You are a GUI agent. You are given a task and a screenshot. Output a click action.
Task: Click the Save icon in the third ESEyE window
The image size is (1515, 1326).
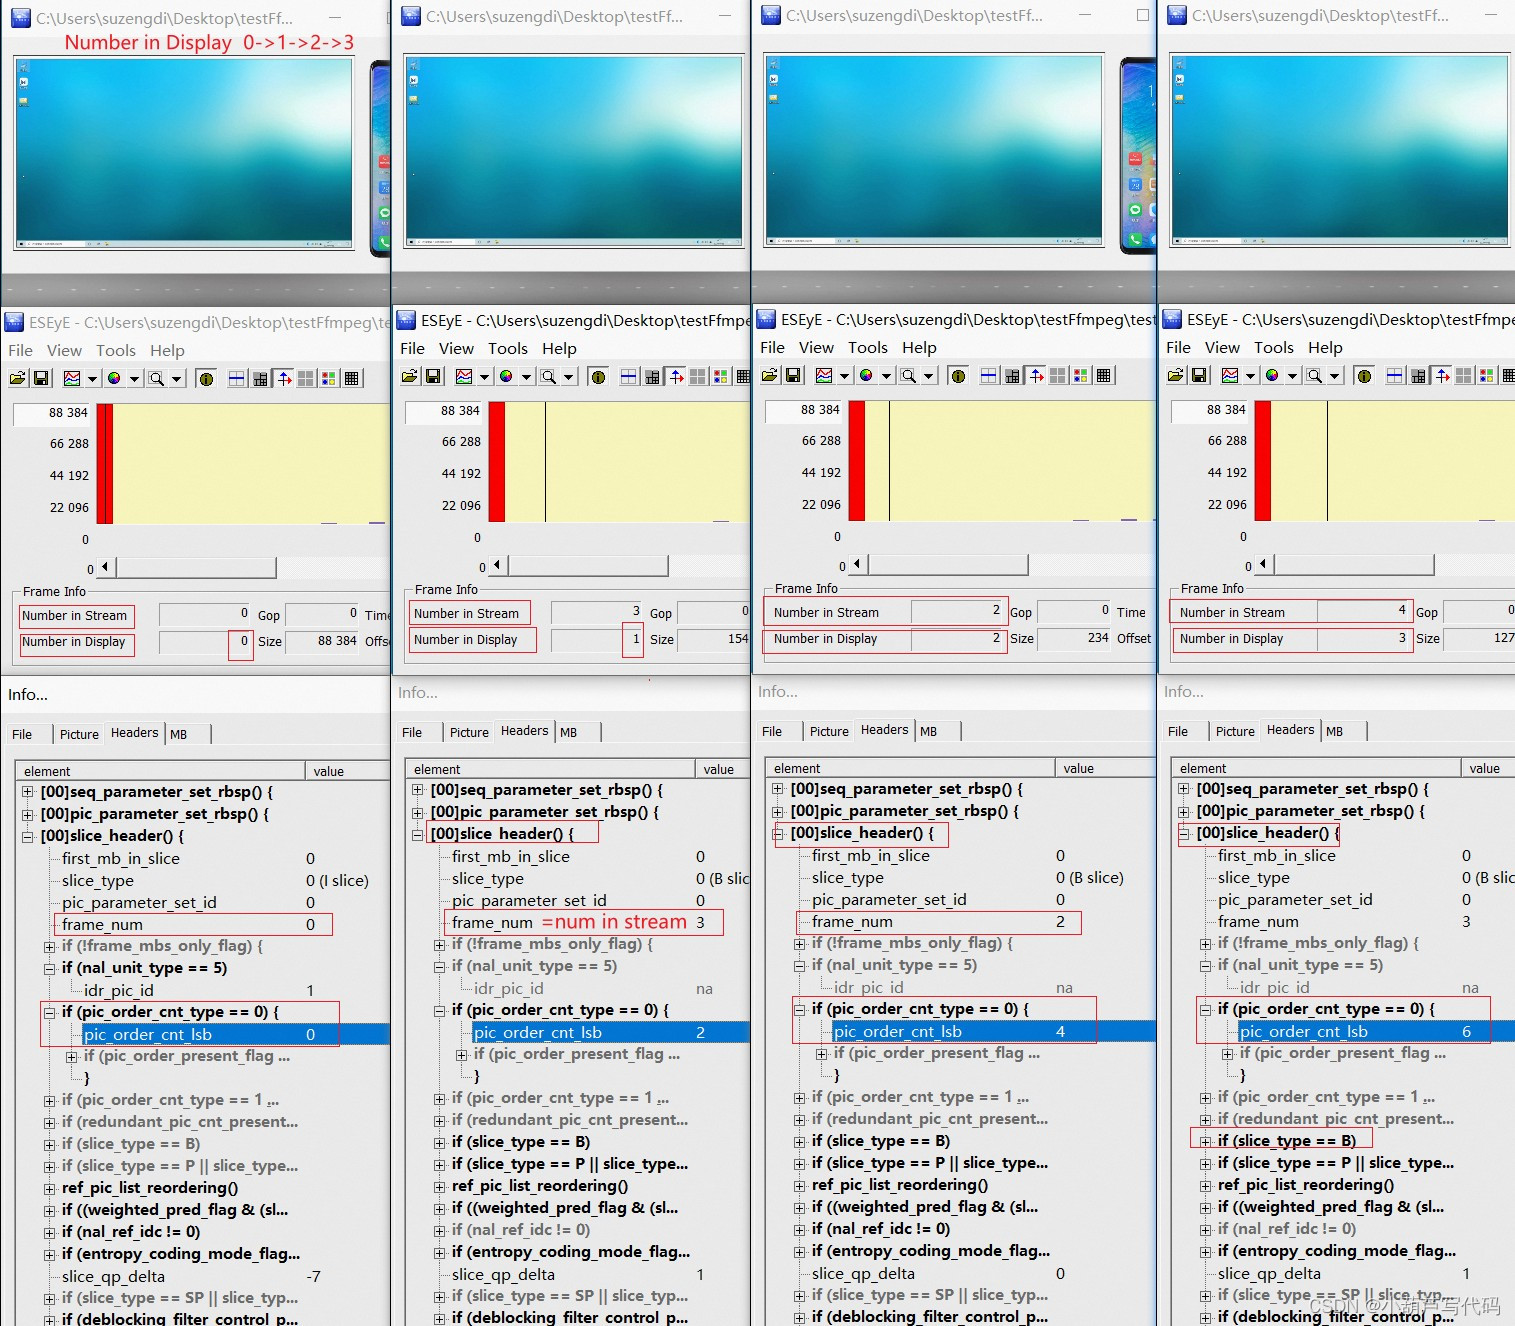(x=793, y=375)
